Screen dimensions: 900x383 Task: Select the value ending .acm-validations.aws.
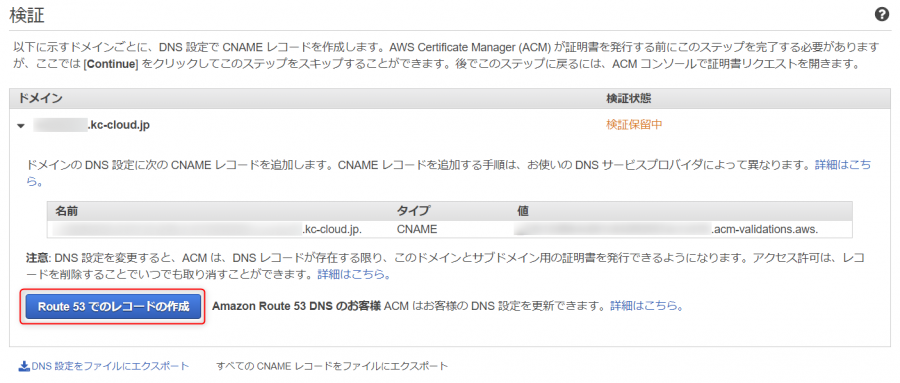tap(666, 229)
